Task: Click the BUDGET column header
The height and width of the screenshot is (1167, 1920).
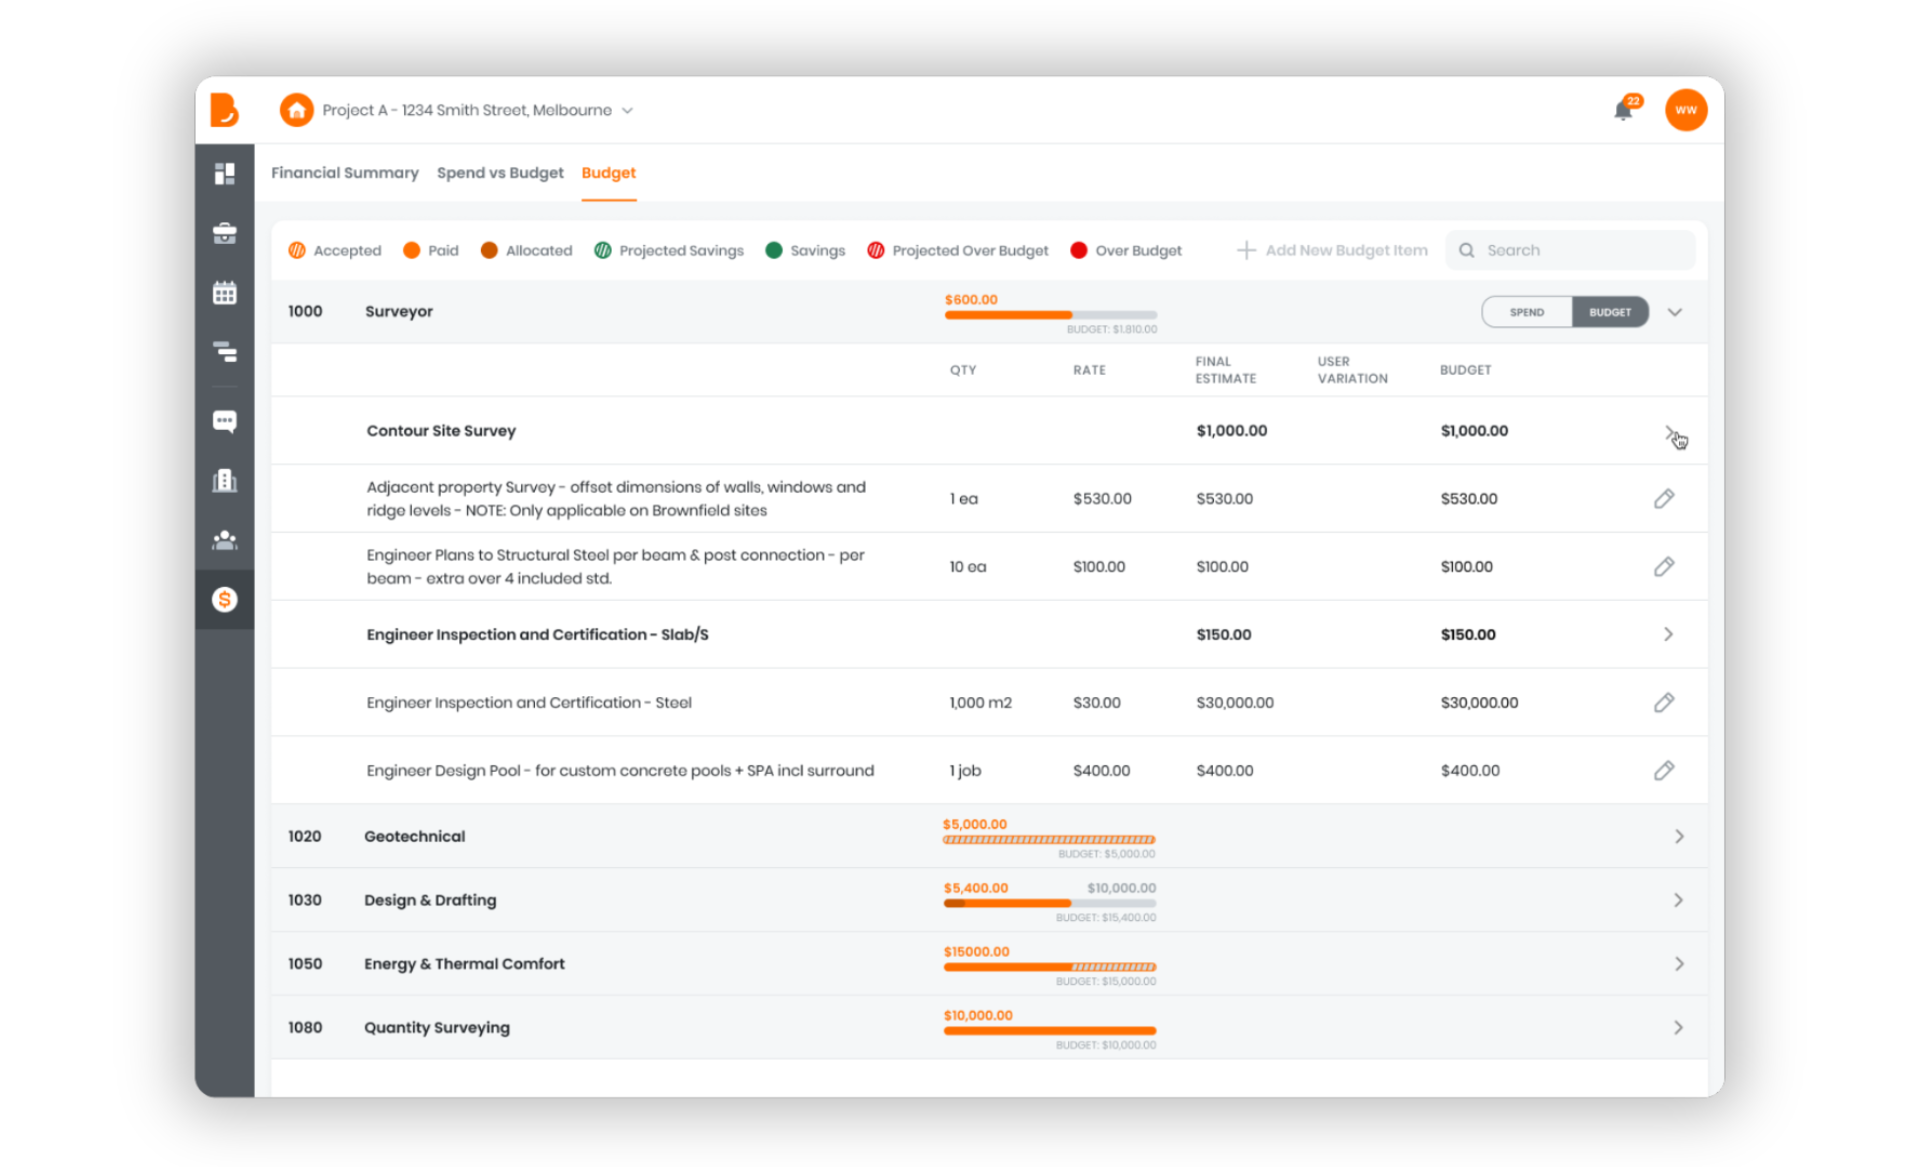Action: click(x=1465, y=370)
